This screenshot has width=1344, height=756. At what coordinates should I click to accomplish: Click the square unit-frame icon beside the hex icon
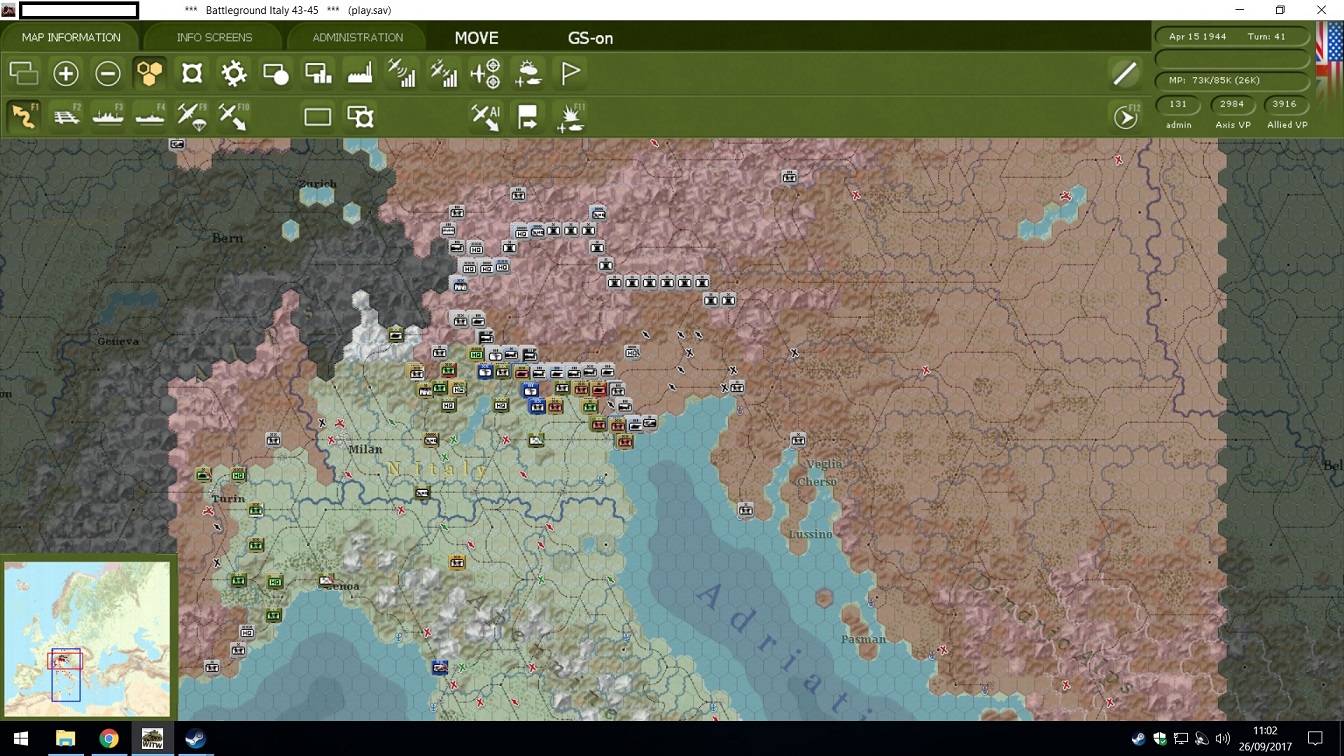[x=192, y=73]
